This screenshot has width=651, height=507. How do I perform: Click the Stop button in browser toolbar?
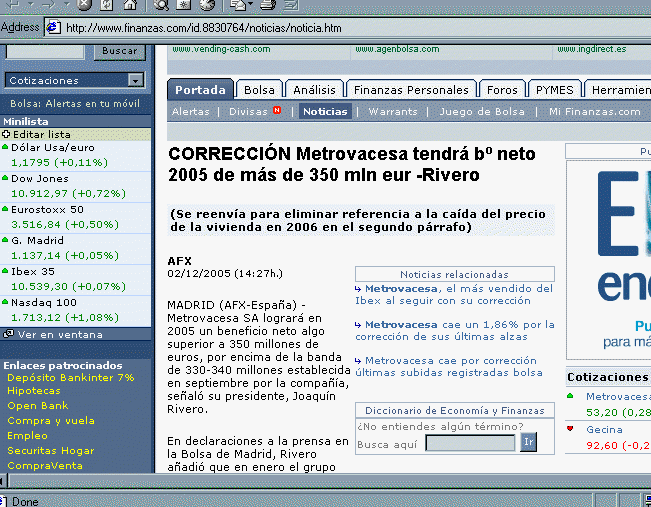click(x=85, y=5)
